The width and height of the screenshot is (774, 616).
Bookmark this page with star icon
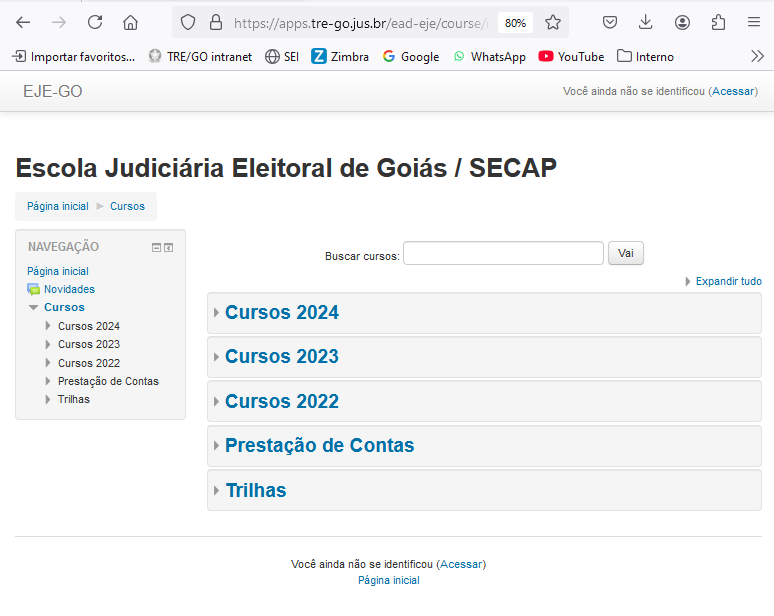click(553, 22)
